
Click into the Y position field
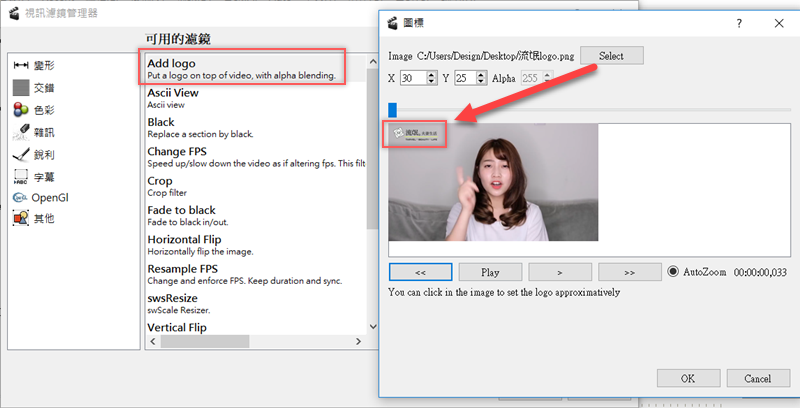point(465,78)
